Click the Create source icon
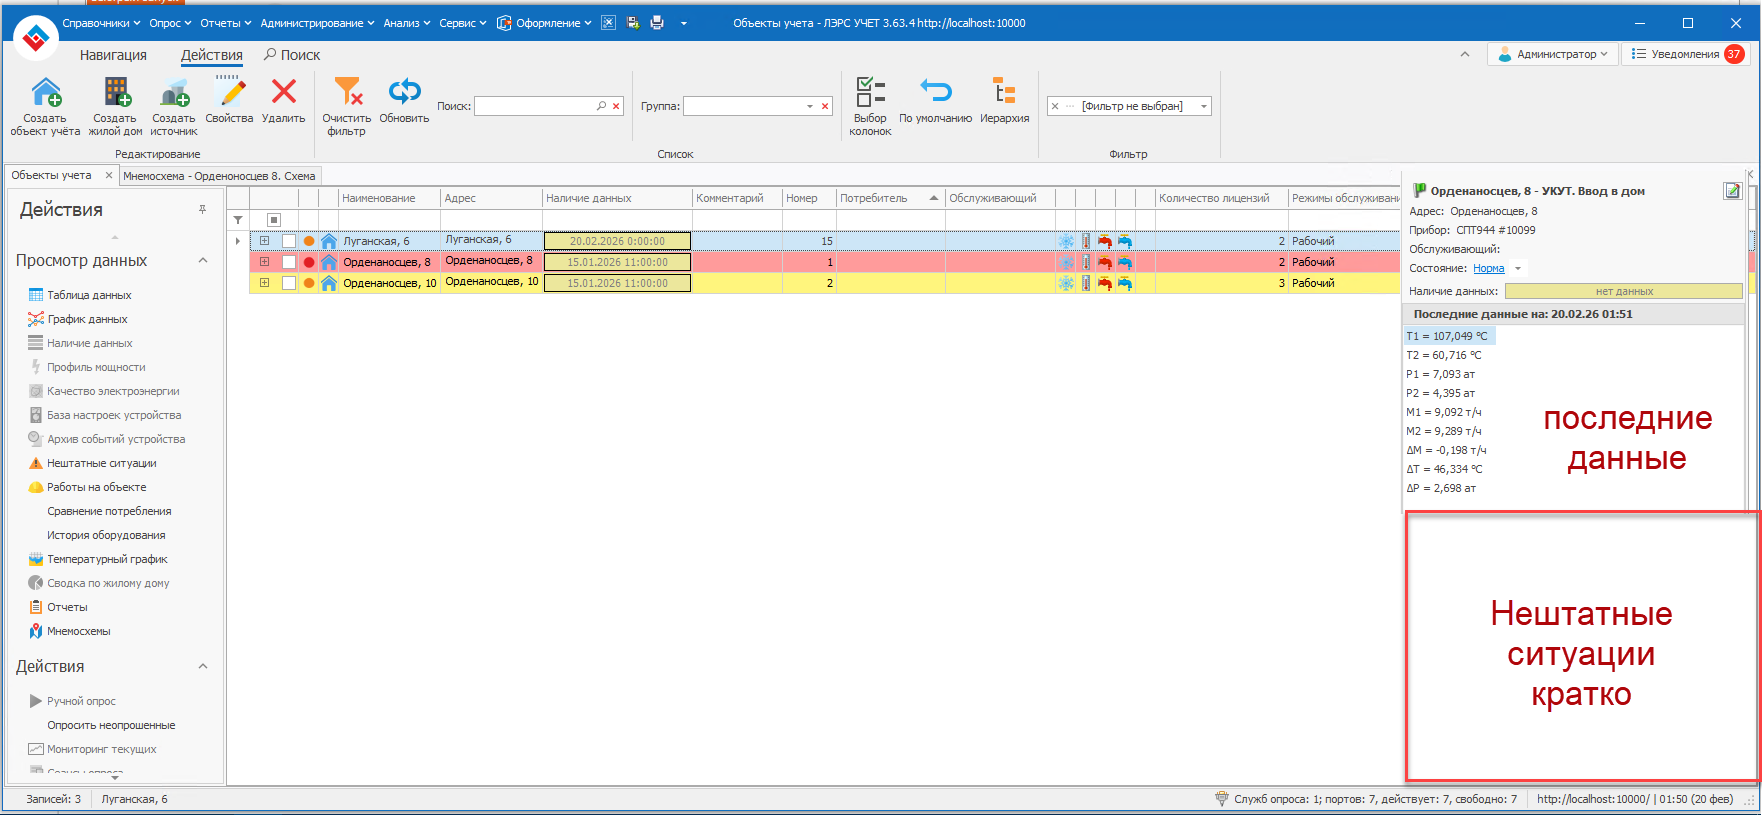This screenshot has height=815, width=1762. (174, 93)
